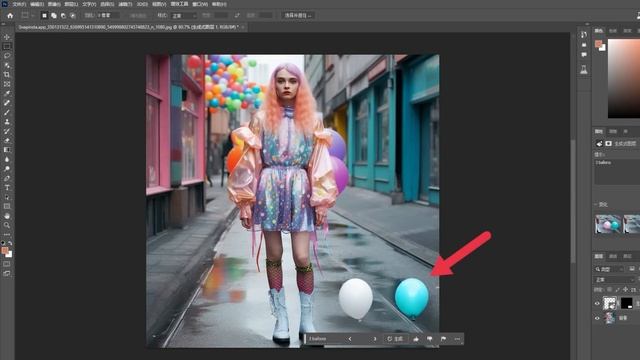Select the Clone Stamp tool
The image size is (640, 360).
pos(7,122)
